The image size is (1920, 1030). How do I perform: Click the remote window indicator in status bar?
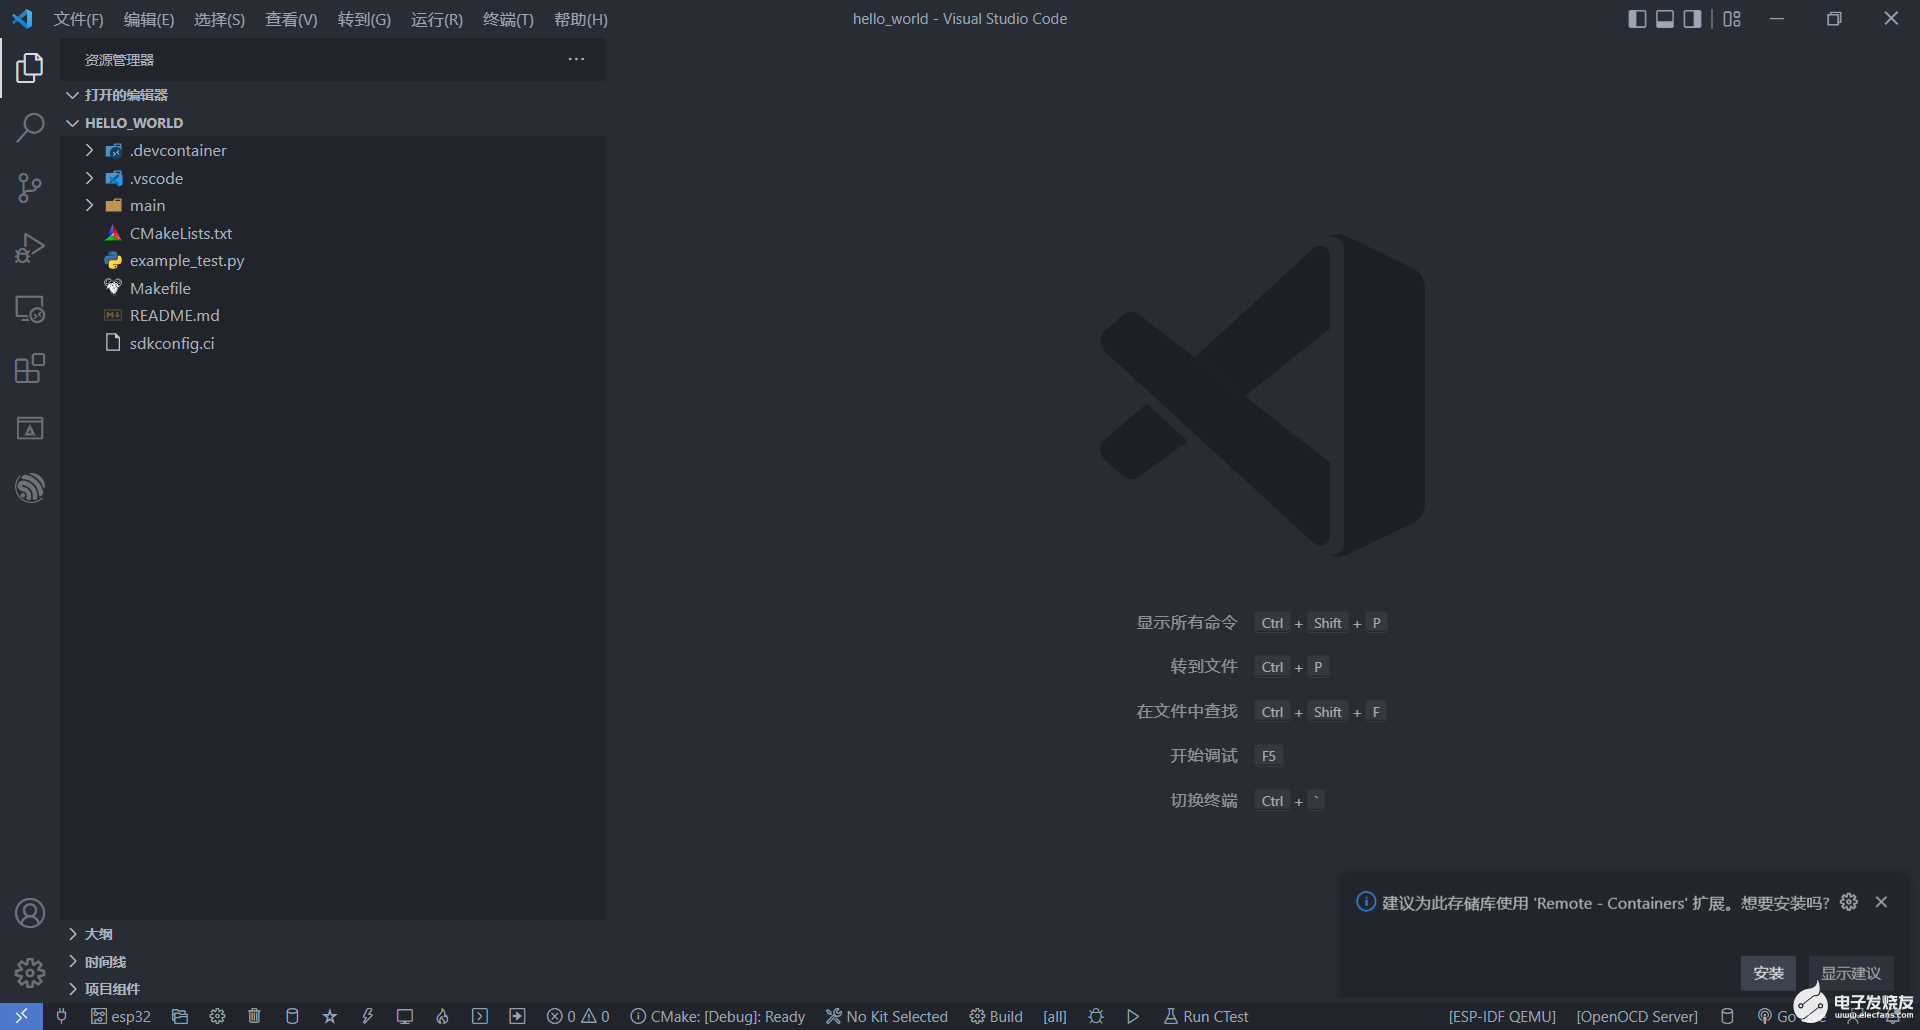pos(21,1016)
